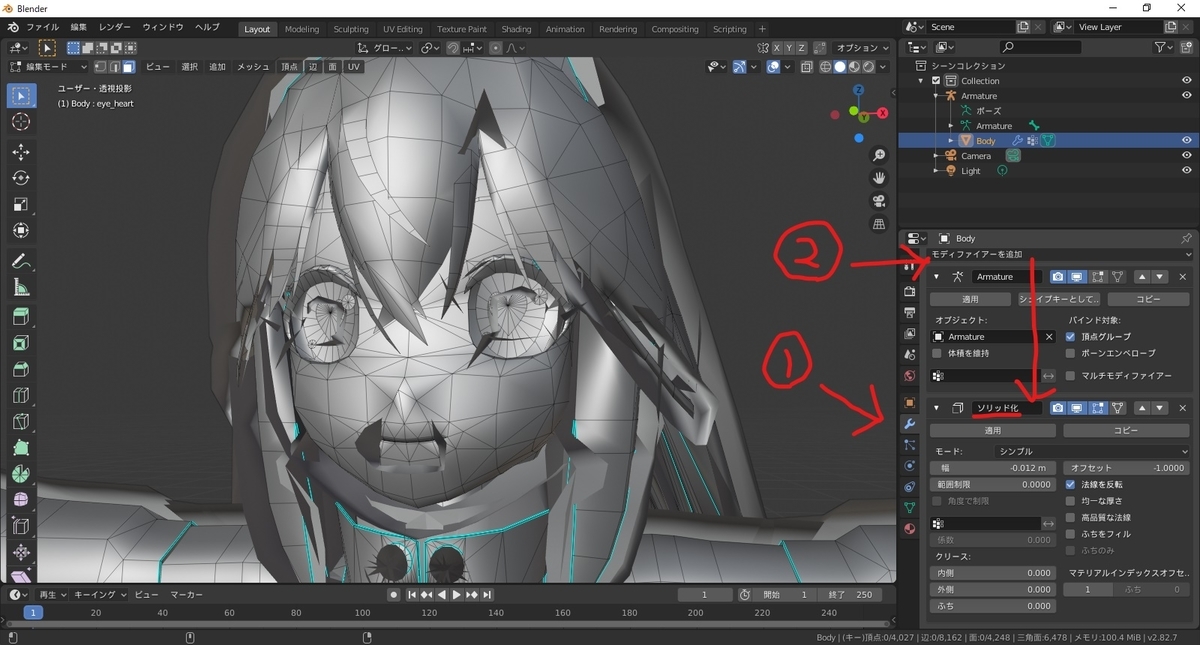Pin the Body properties panel
Image resolution: width=1200 pixels, height=645 pixels.
coord(1186,238)
